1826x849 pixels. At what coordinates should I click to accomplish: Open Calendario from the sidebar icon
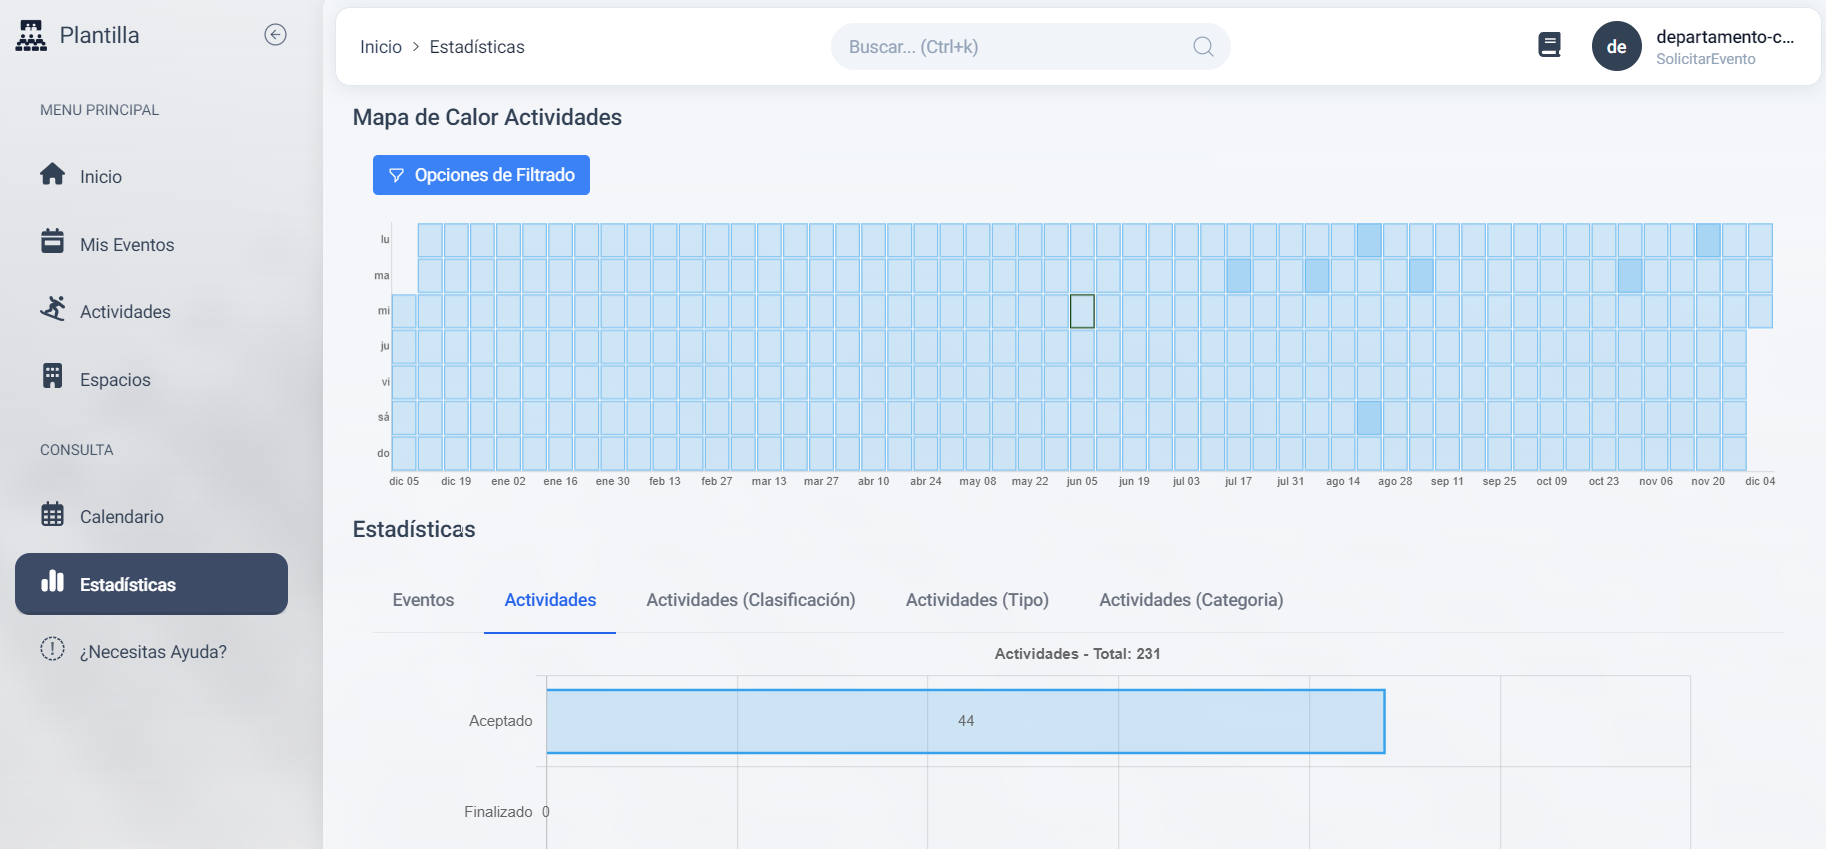click(53, 514)
